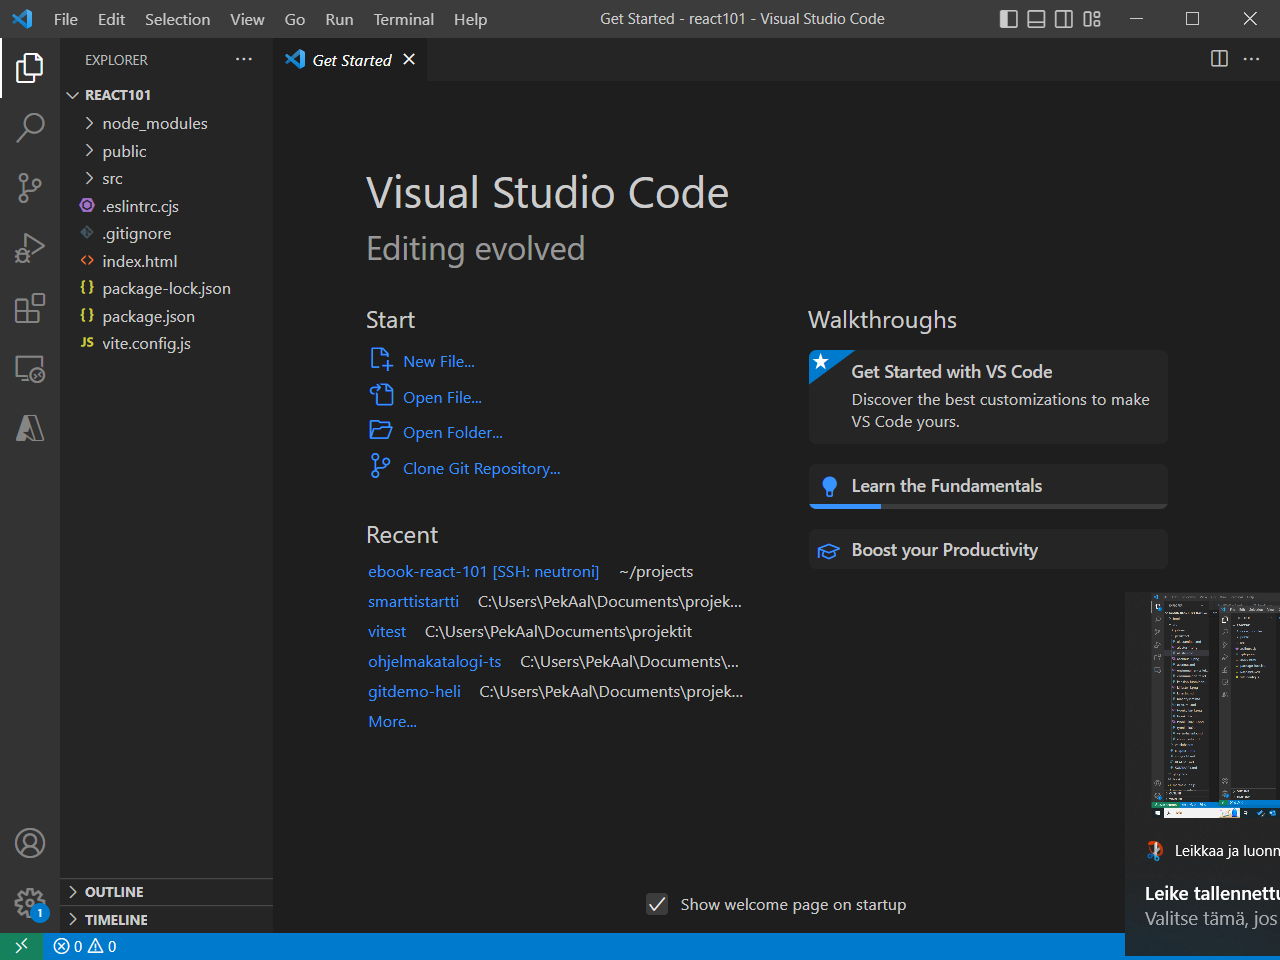Open package-lock.json file

click(x=166, y=288)
